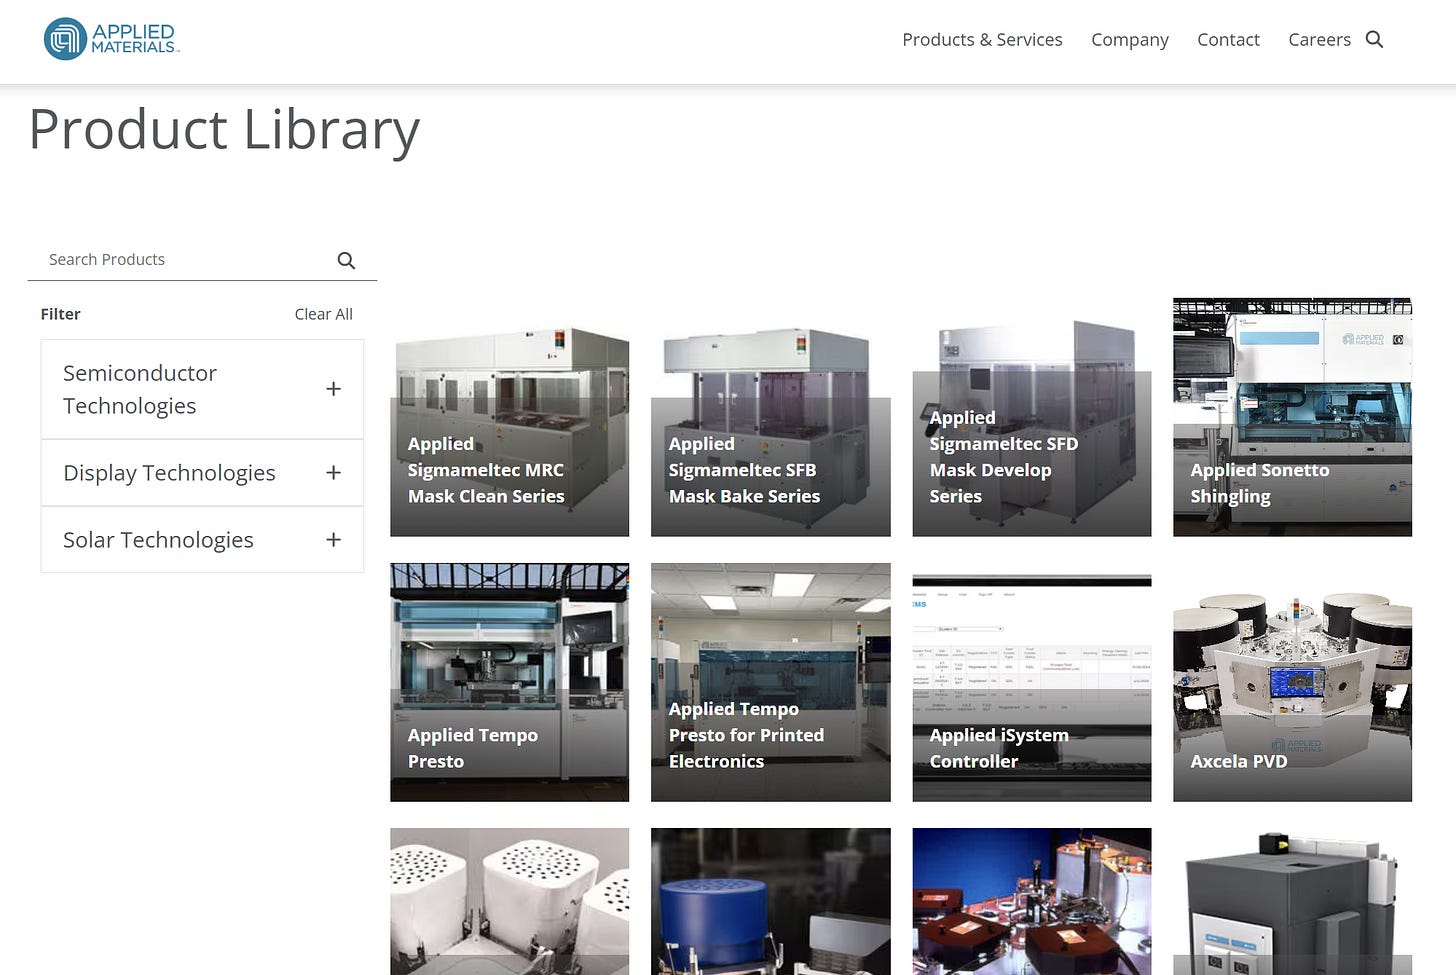Open Axcela PVD product card

tap(1293, 682)
